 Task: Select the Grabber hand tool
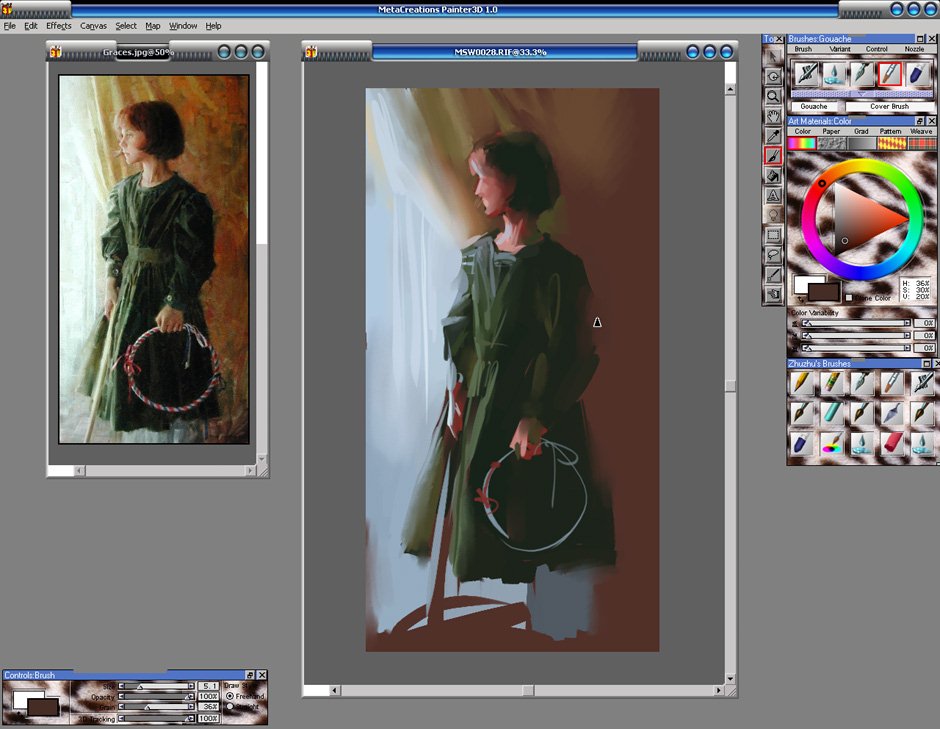tap(773, 116)
